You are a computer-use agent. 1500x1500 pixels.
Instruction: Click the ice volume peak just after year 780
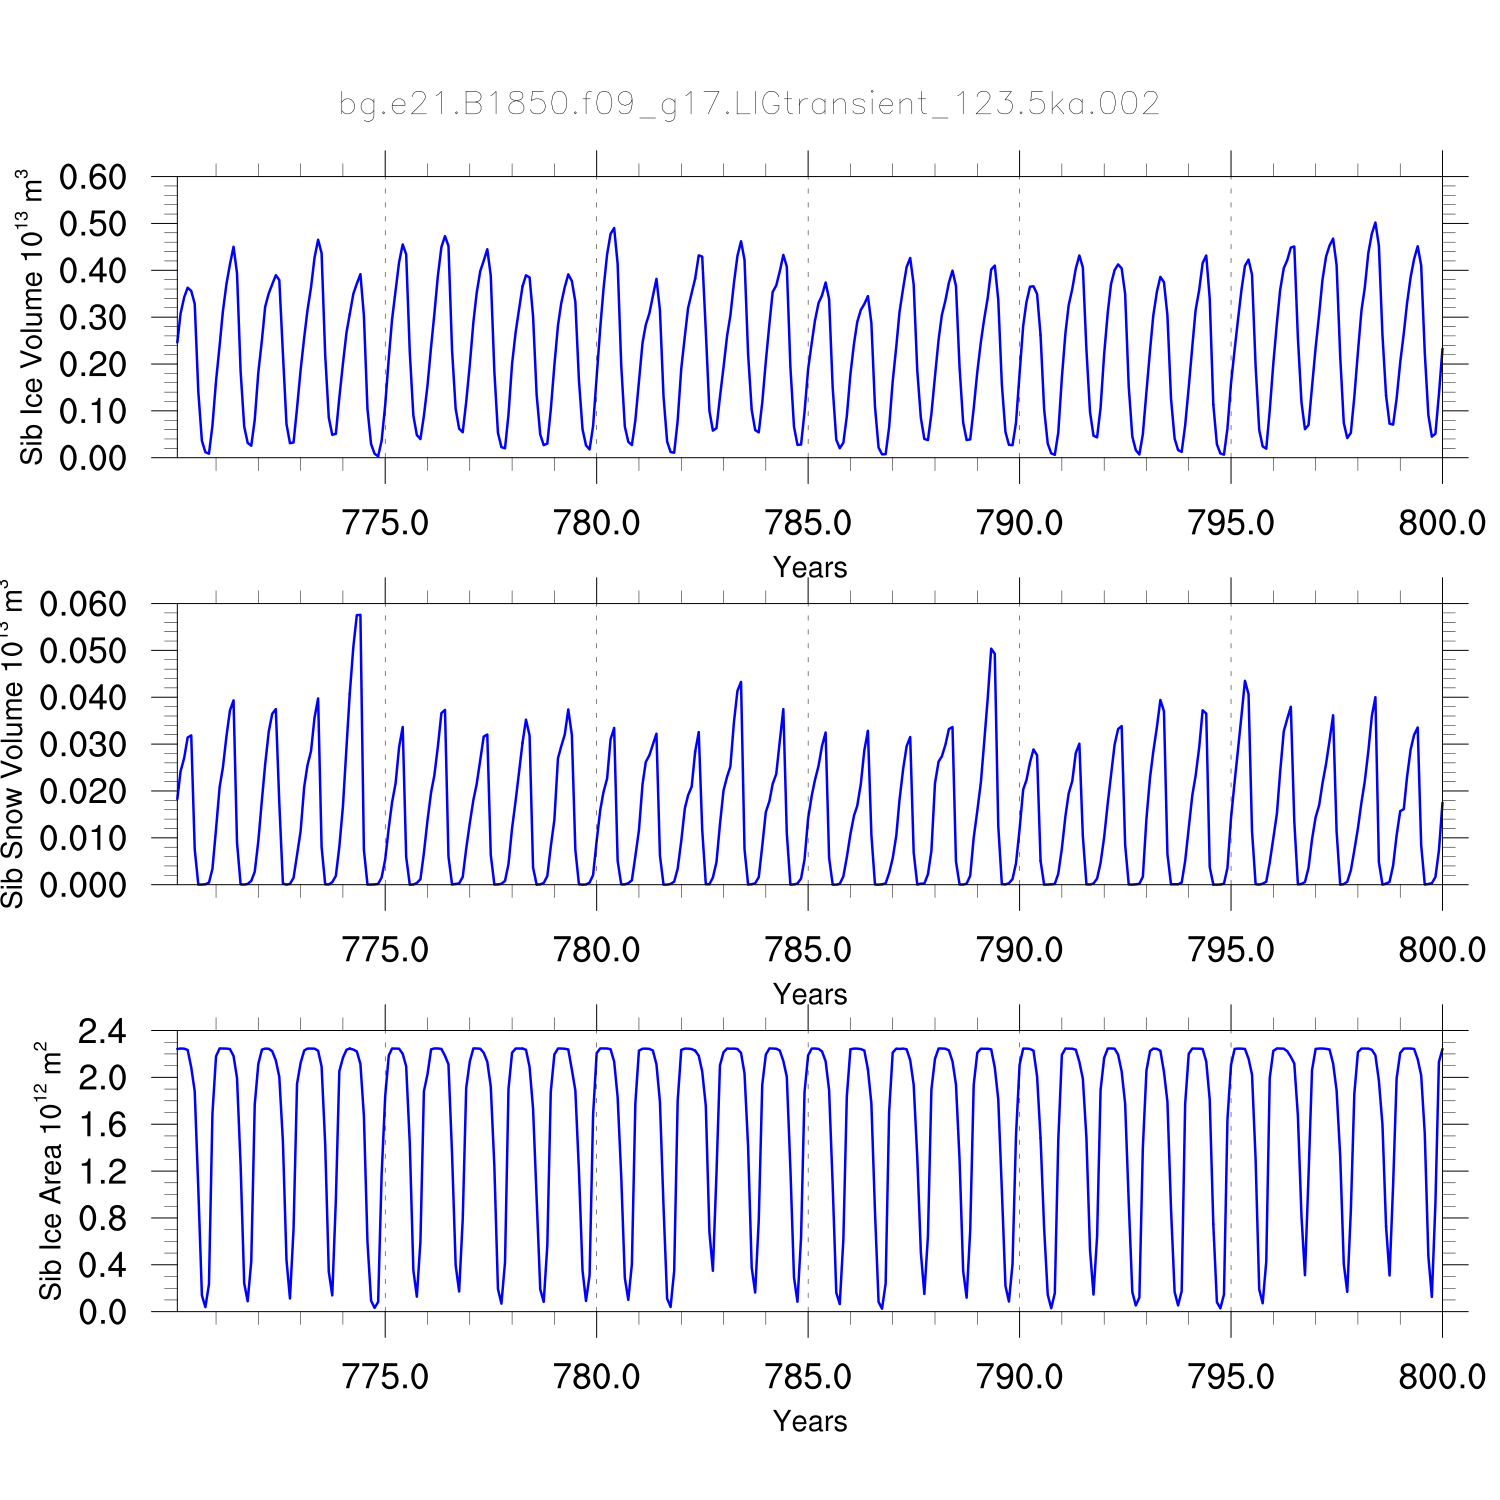click(613, 229)
